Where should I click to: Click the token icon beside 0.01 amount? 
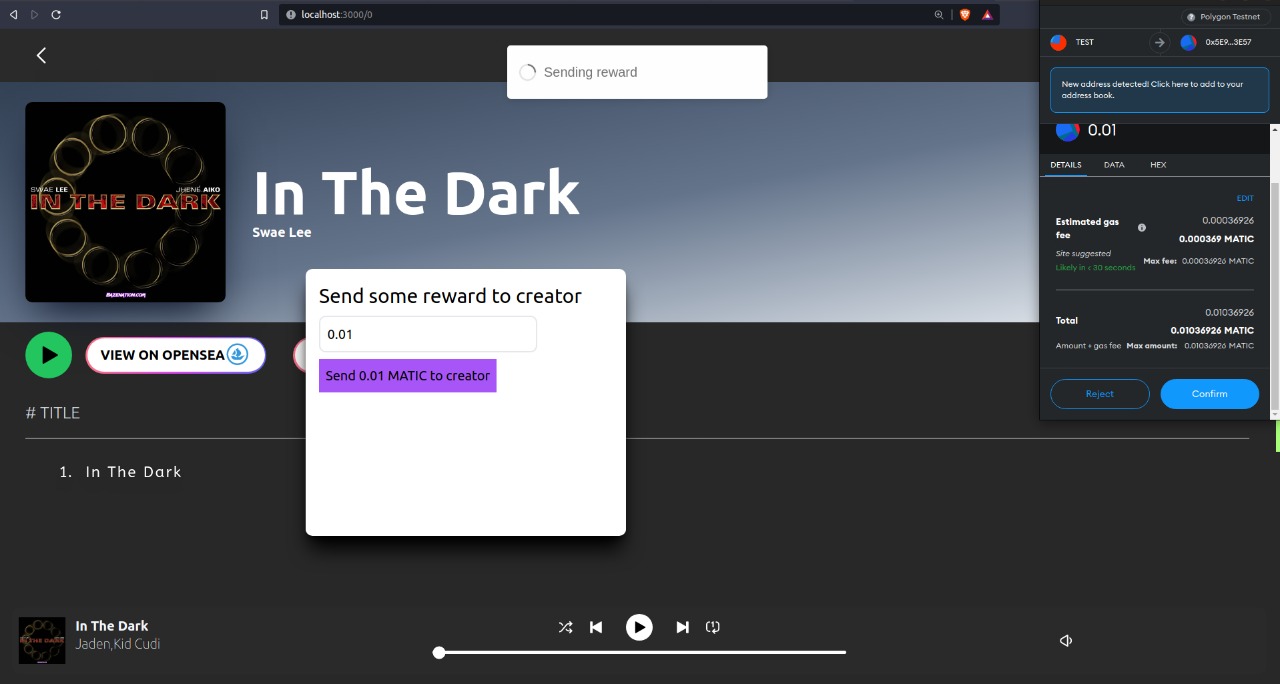[x=1067, y=131]
